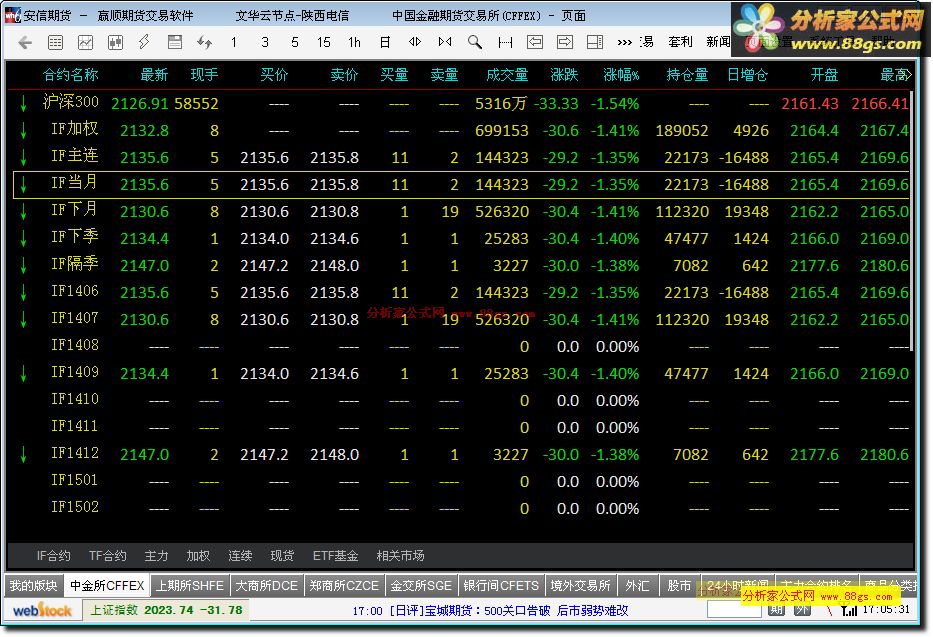The width and height of the screenshot is (933, 637).
Task: Open the 股市 tab
Action: coord(679,586)
